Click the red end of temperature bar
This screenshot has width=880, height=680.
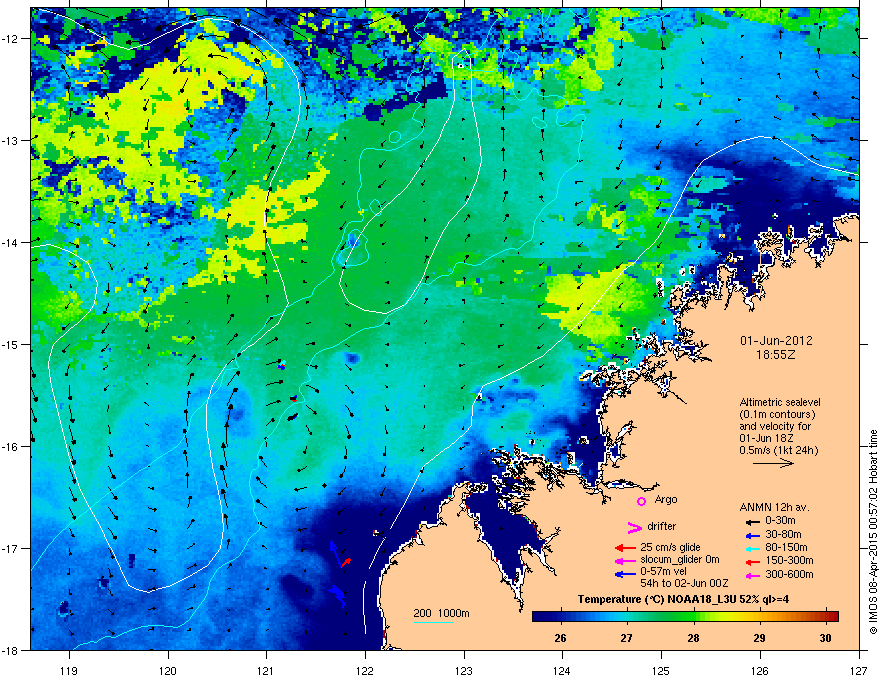[832, 617]
